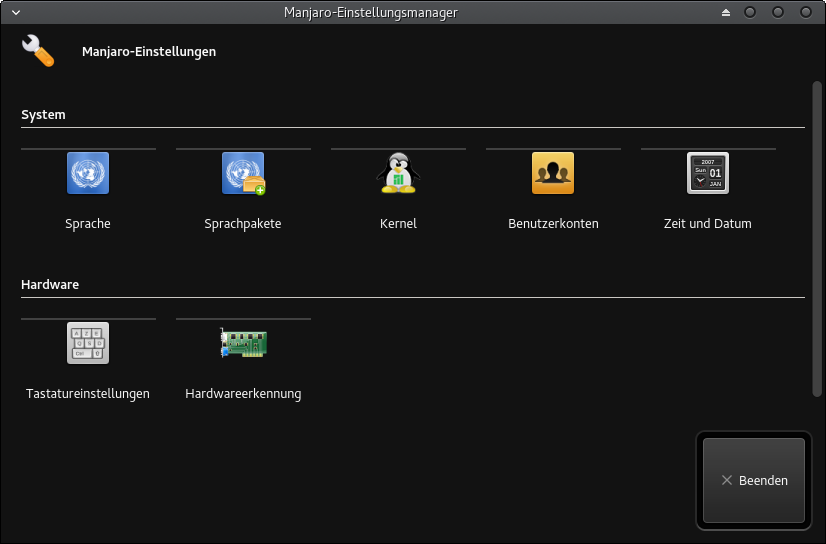Click the Hardwareerkennung circuit card icon
Screen dimensions: 826x544
[x=243, y=343]
